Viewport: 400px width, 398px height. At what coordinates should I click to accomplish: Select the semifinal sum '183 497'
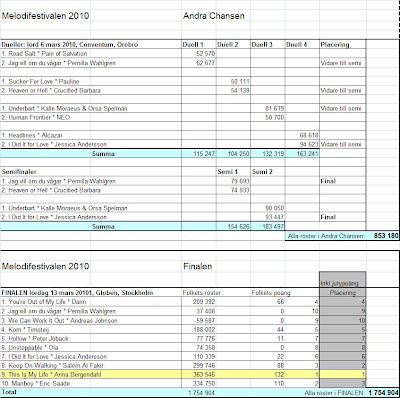point(273,226)
